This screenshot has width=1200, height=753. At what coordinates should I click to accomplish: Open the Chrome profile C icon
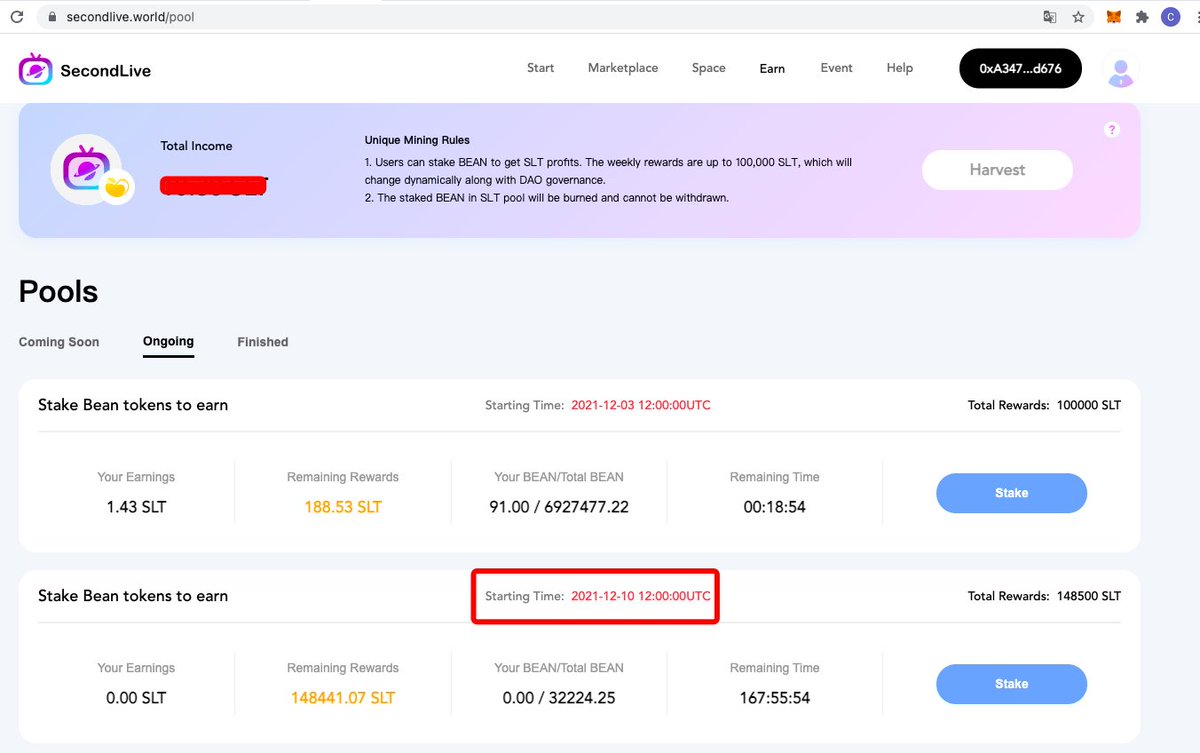click(x=1171, y=16)
